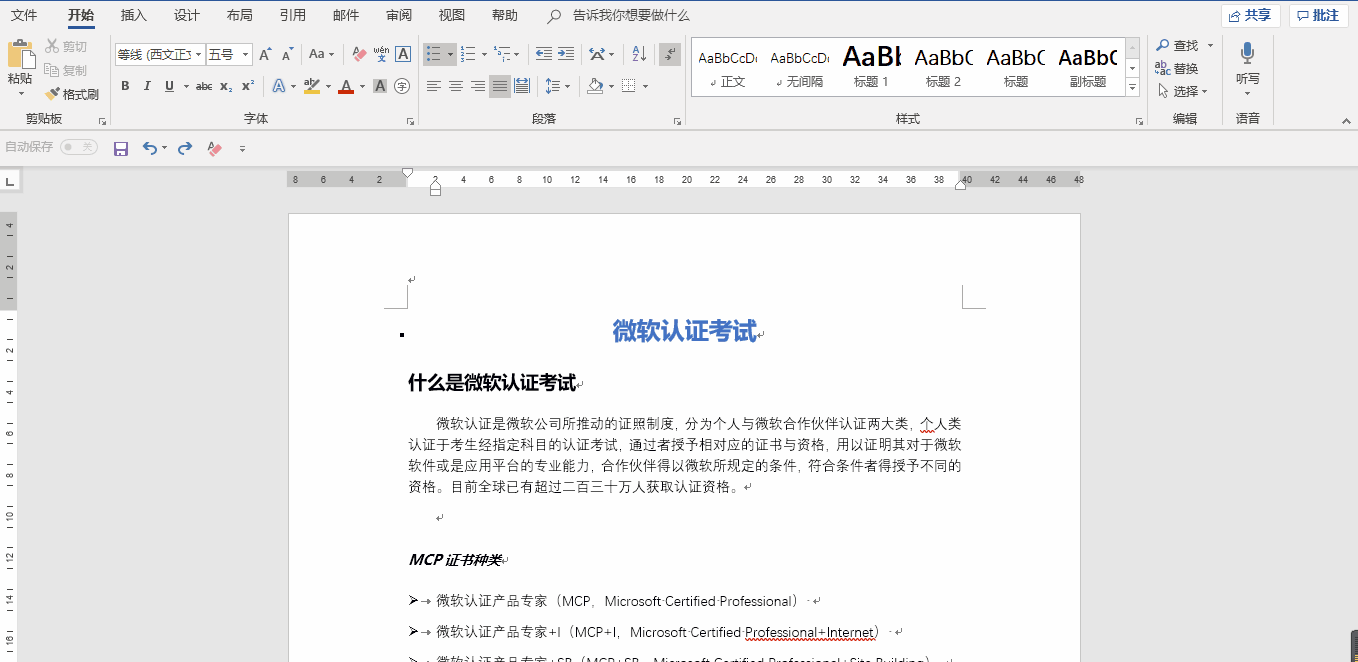Click the Replace (替换) button

click(x=1177, y=69)
